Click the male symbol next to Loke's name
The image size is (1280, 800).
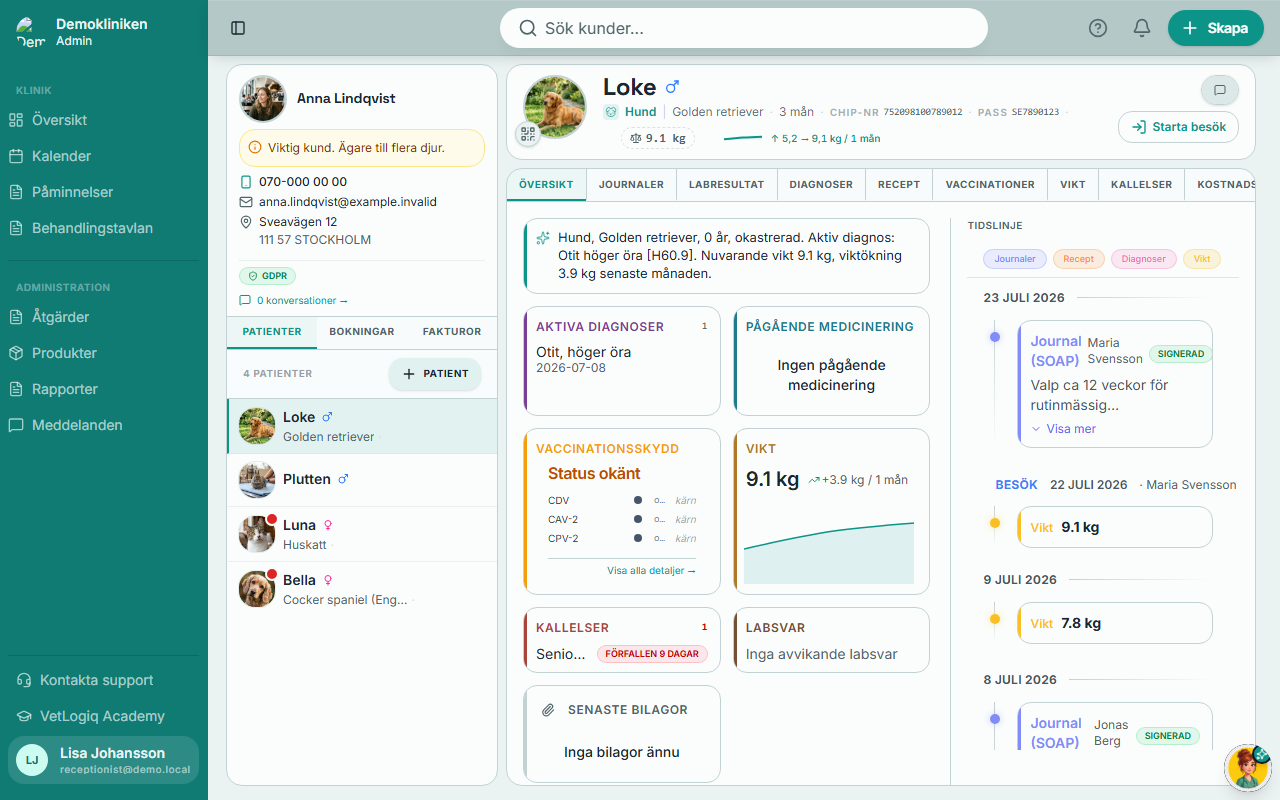click(672, 87)
